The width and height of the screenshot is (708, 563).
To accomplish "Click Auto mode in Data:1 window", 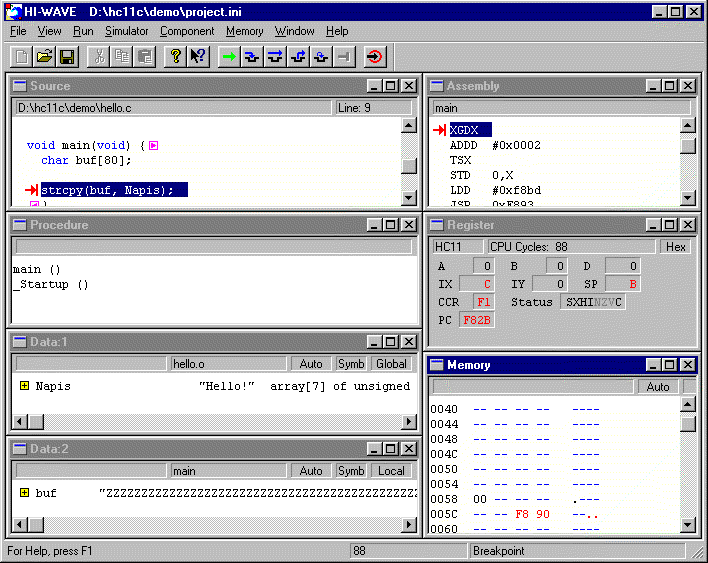I will pos(311,364).
